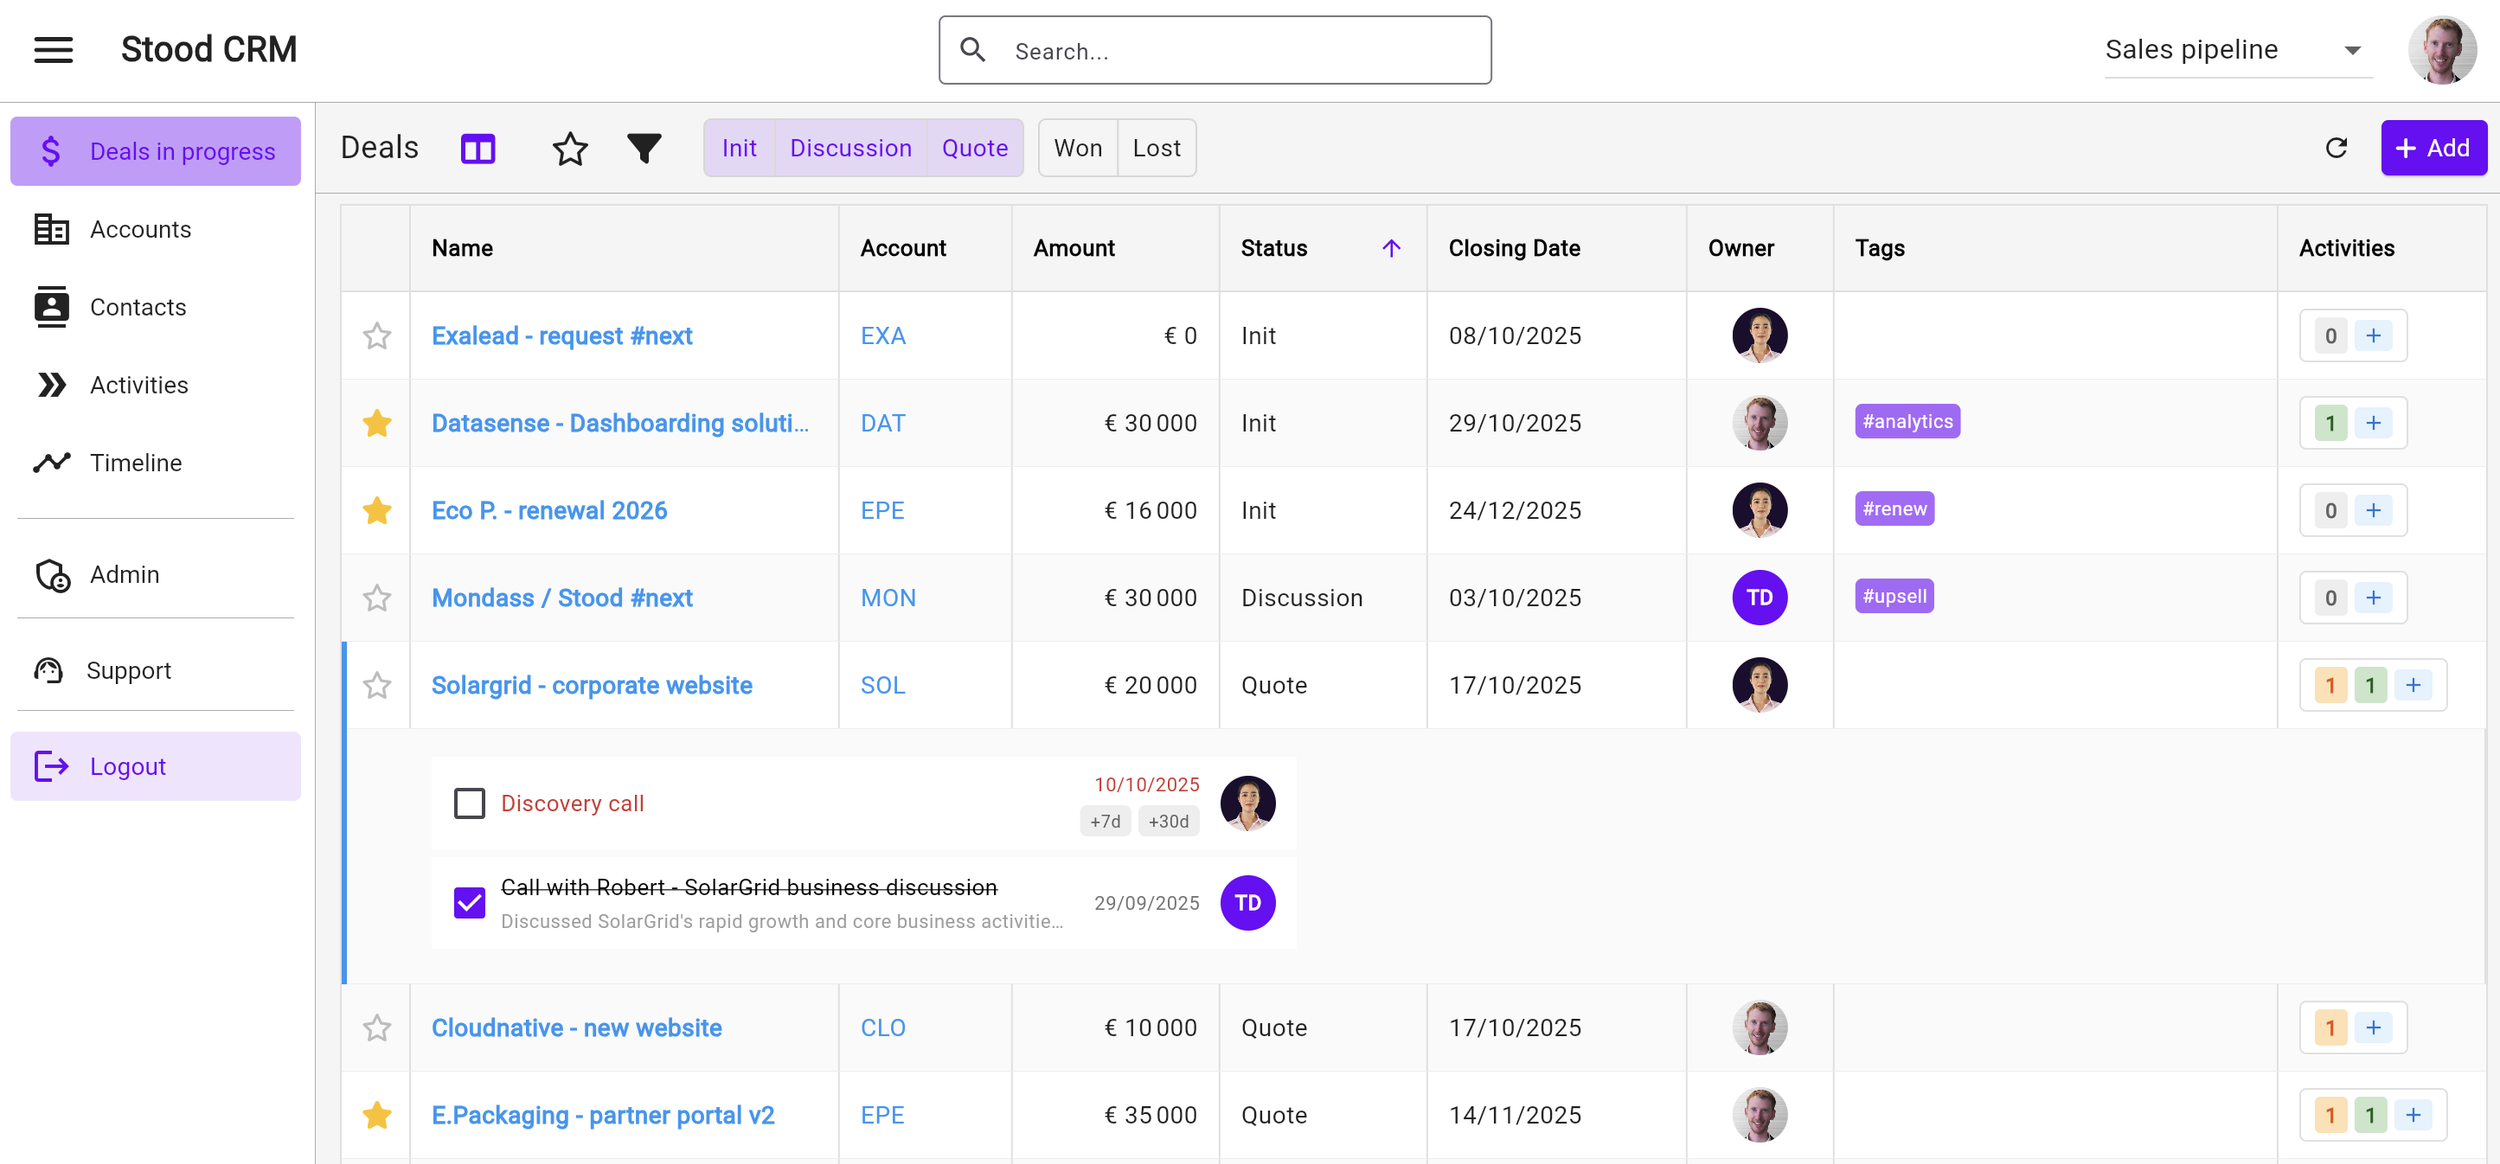This screenshot has width=2500, height=1164.
Task: Add activity to Mondass deal with plus
Action: point(2373,598)
